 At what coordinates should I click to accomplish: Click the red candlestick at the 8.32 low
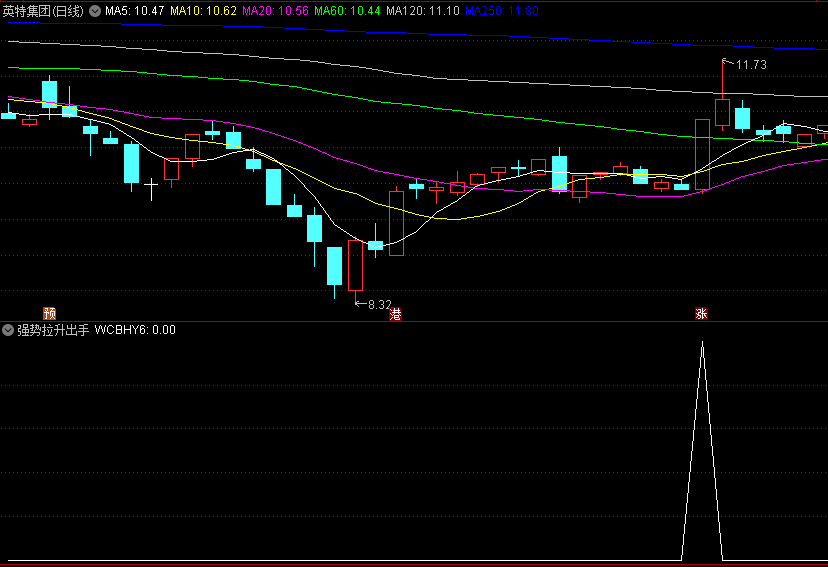(355, 265)
